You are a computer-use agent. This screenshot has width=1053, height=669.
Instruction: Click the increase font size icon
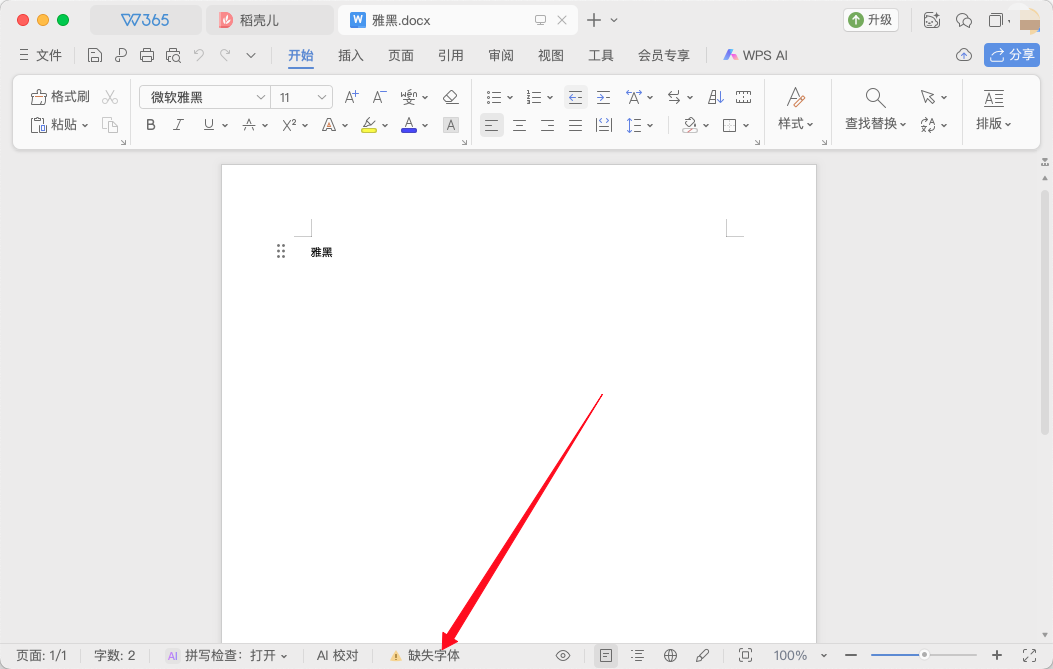click(x=351, y=97)
